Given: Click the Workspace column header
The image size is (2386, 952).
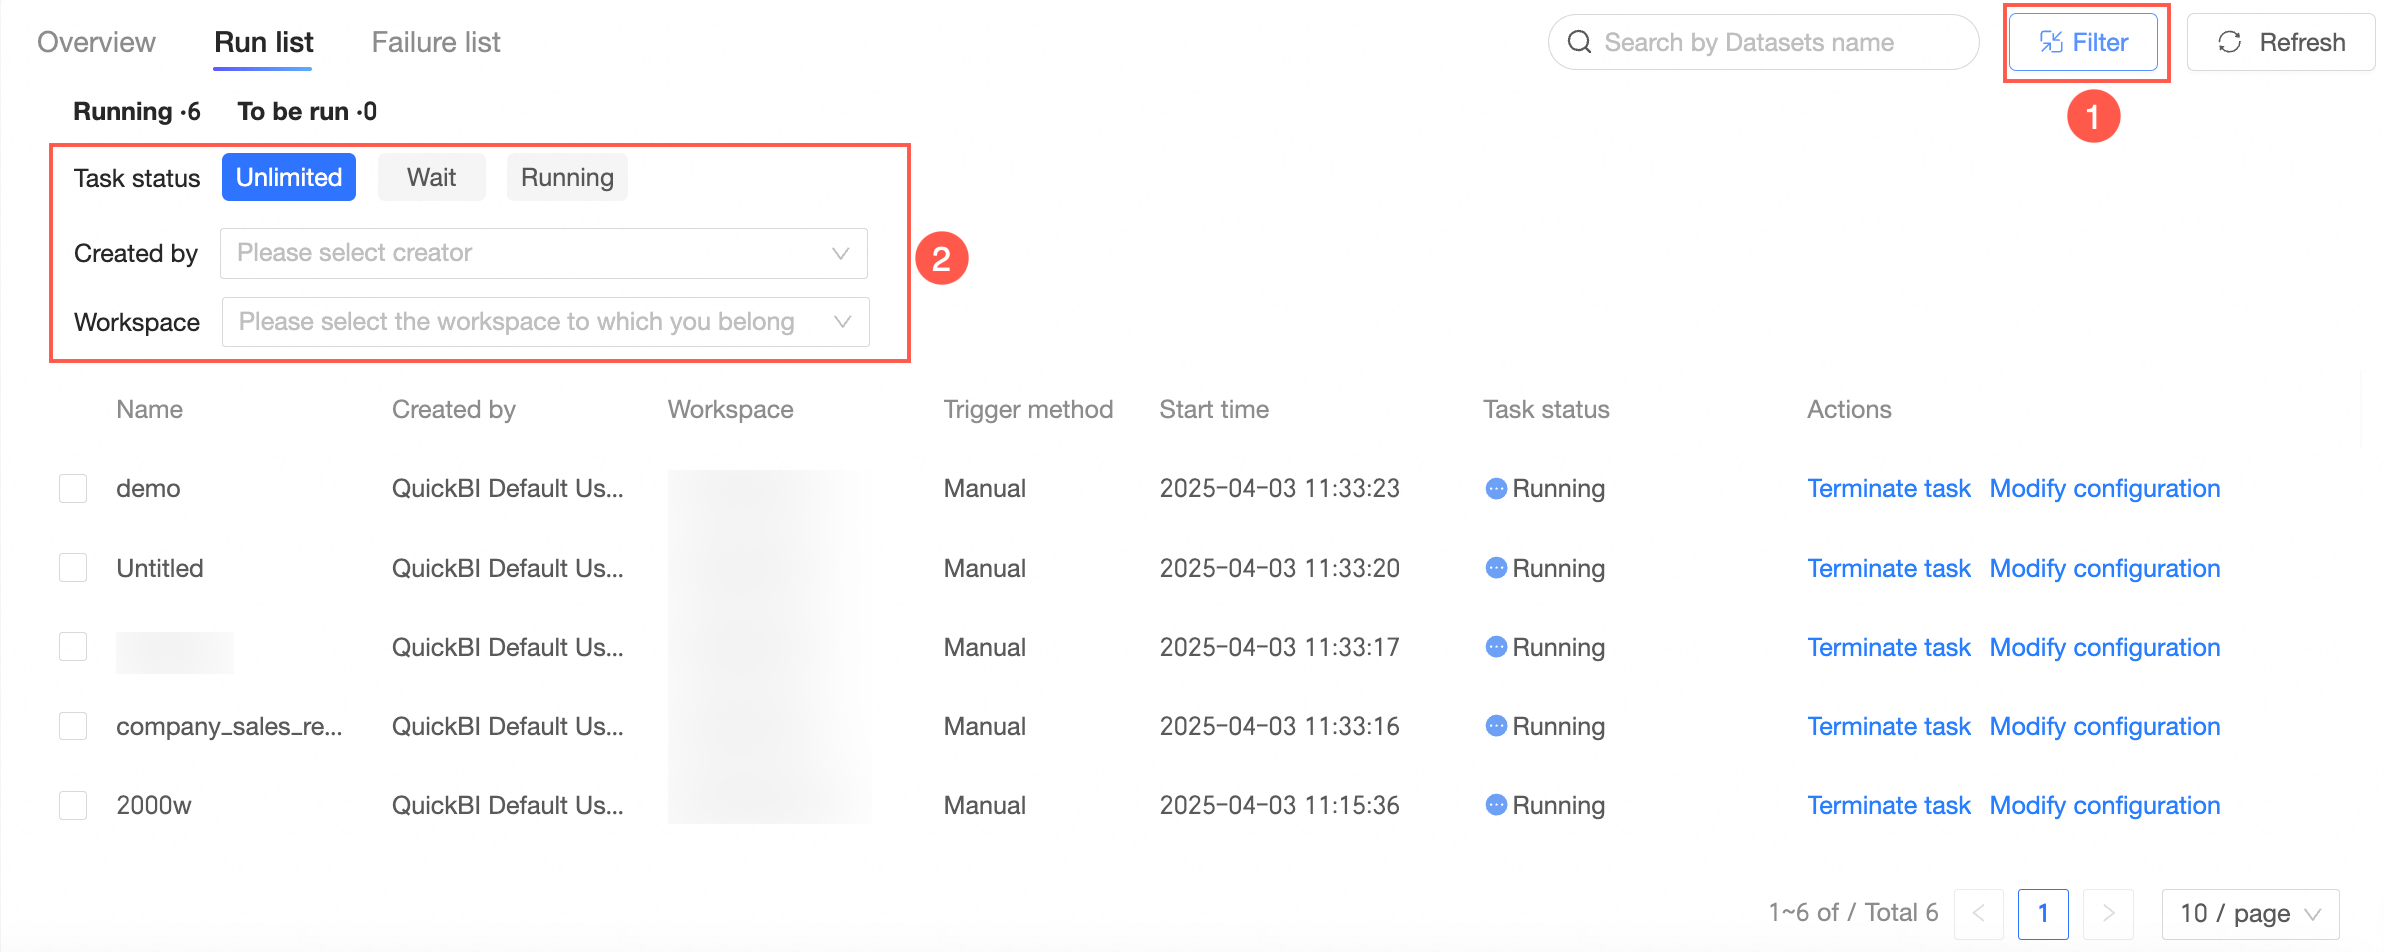Looking at the screenshot, I should click(x=730, y=409).
